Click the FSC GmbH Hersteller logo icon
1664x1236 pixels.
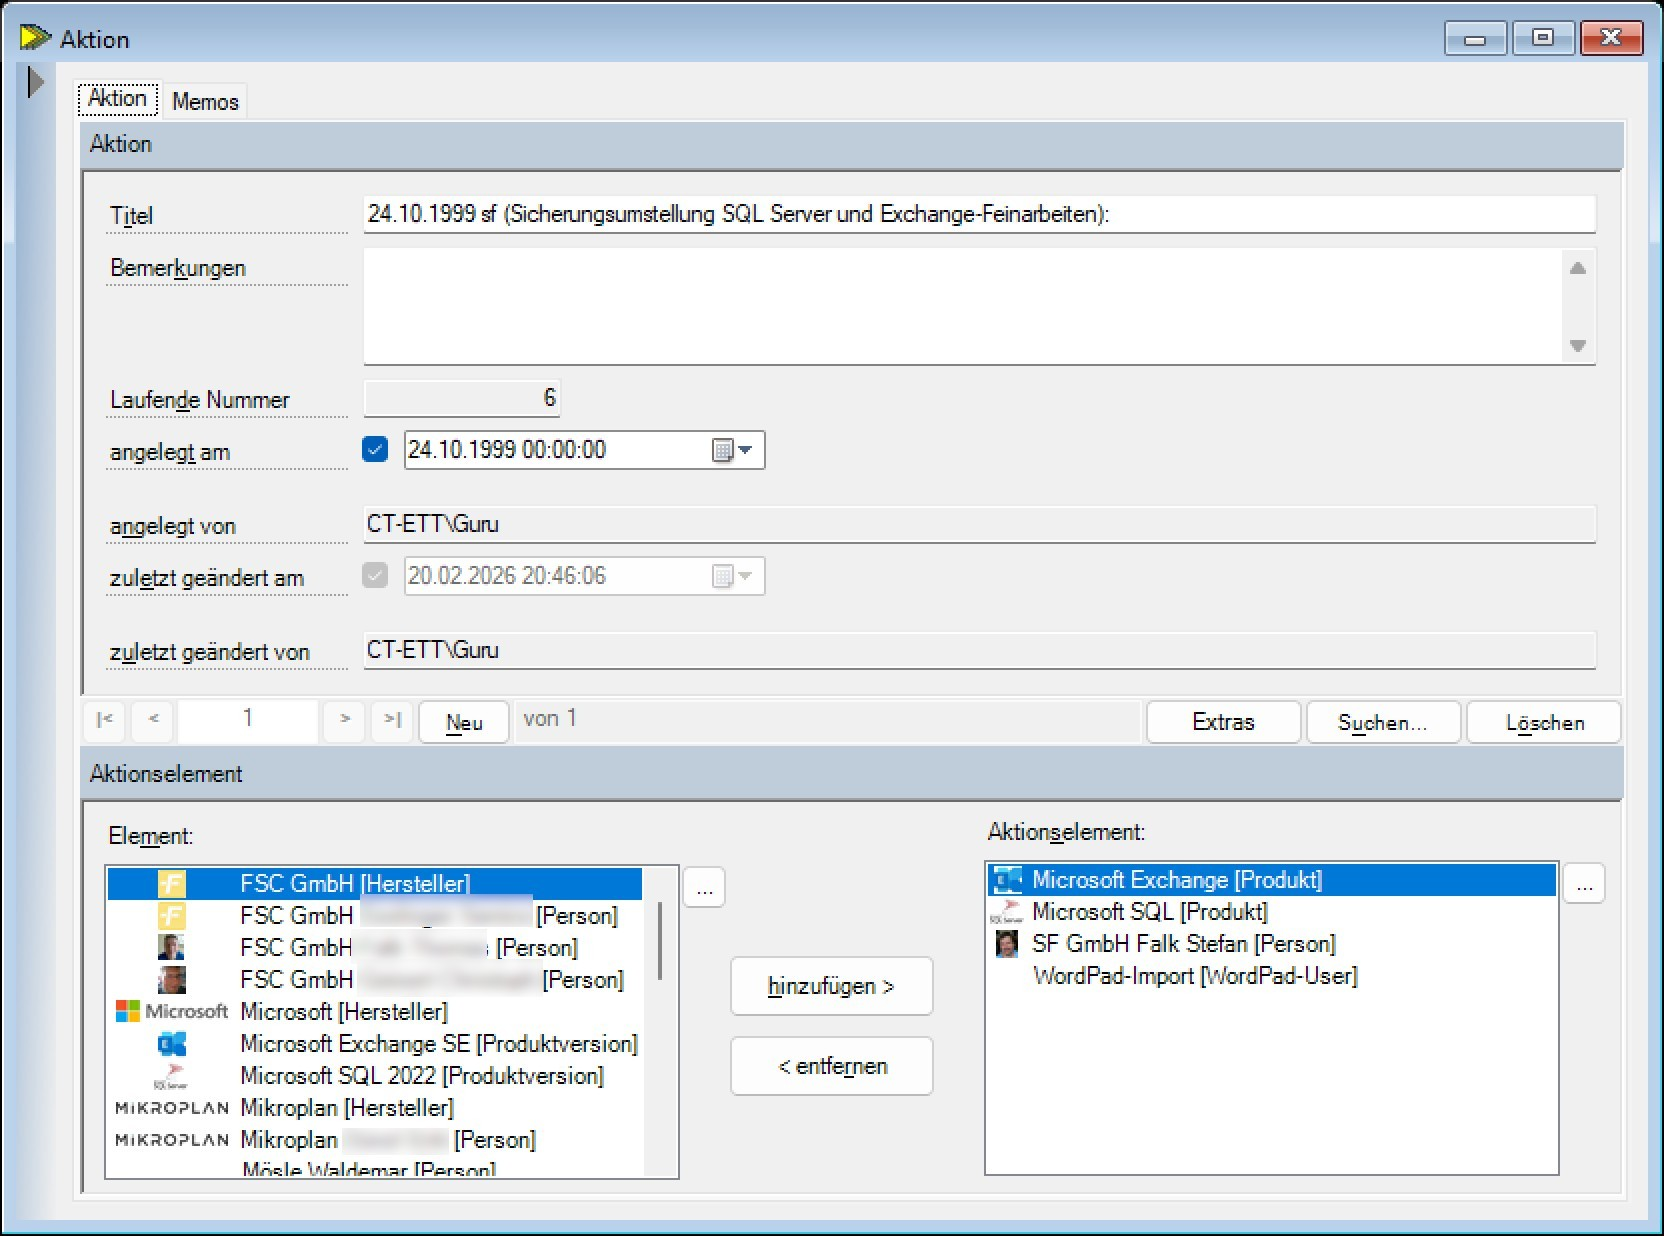tap(170, 884)
